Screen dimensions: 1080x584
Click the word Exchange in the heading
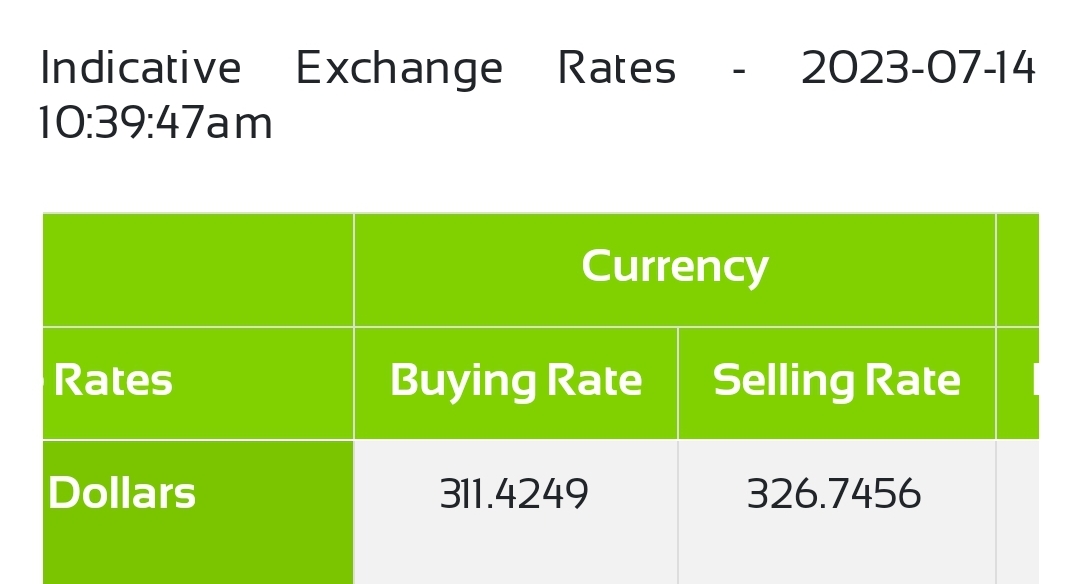399,70
